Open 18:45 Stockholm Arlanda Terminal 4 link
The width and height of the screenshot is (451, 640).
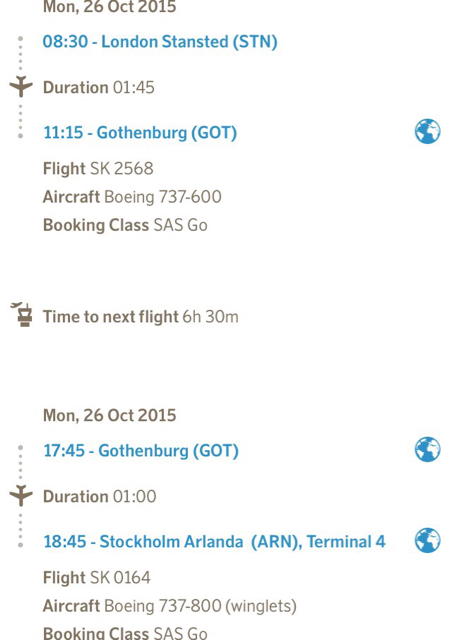[x=214, y=542]
